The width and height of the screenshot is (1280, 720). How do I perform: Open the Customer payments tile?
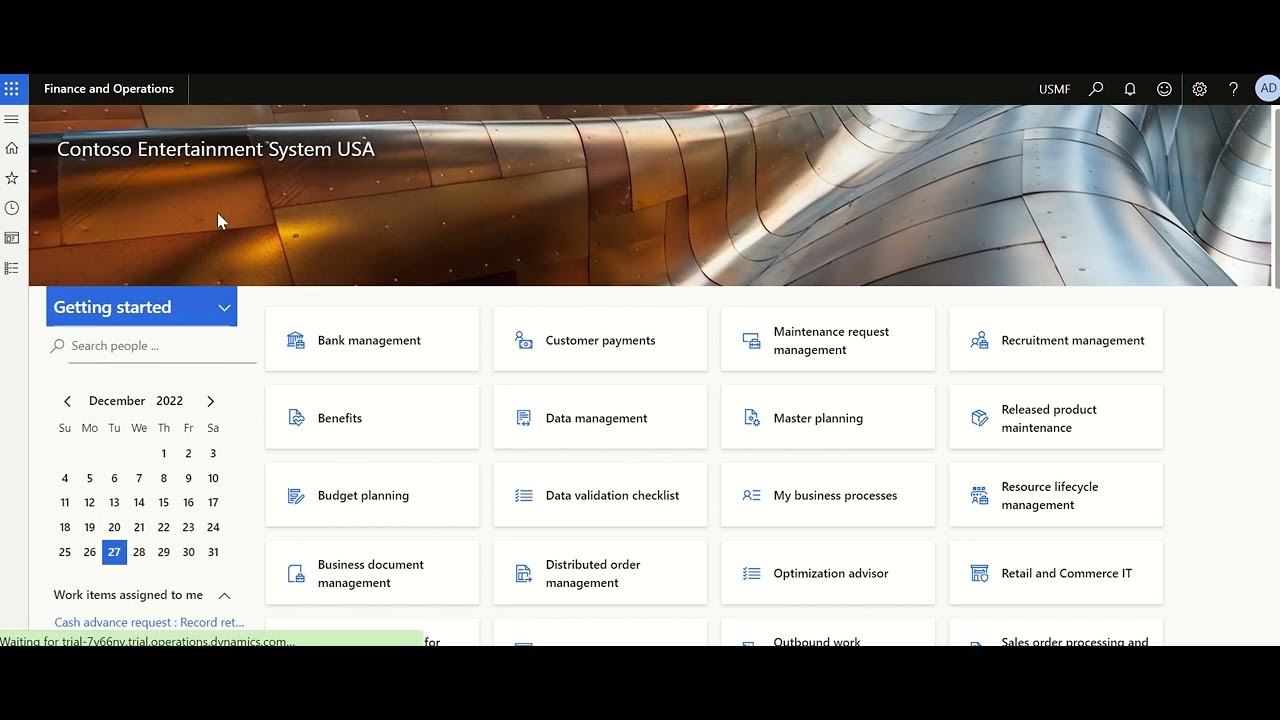(600, 340)
